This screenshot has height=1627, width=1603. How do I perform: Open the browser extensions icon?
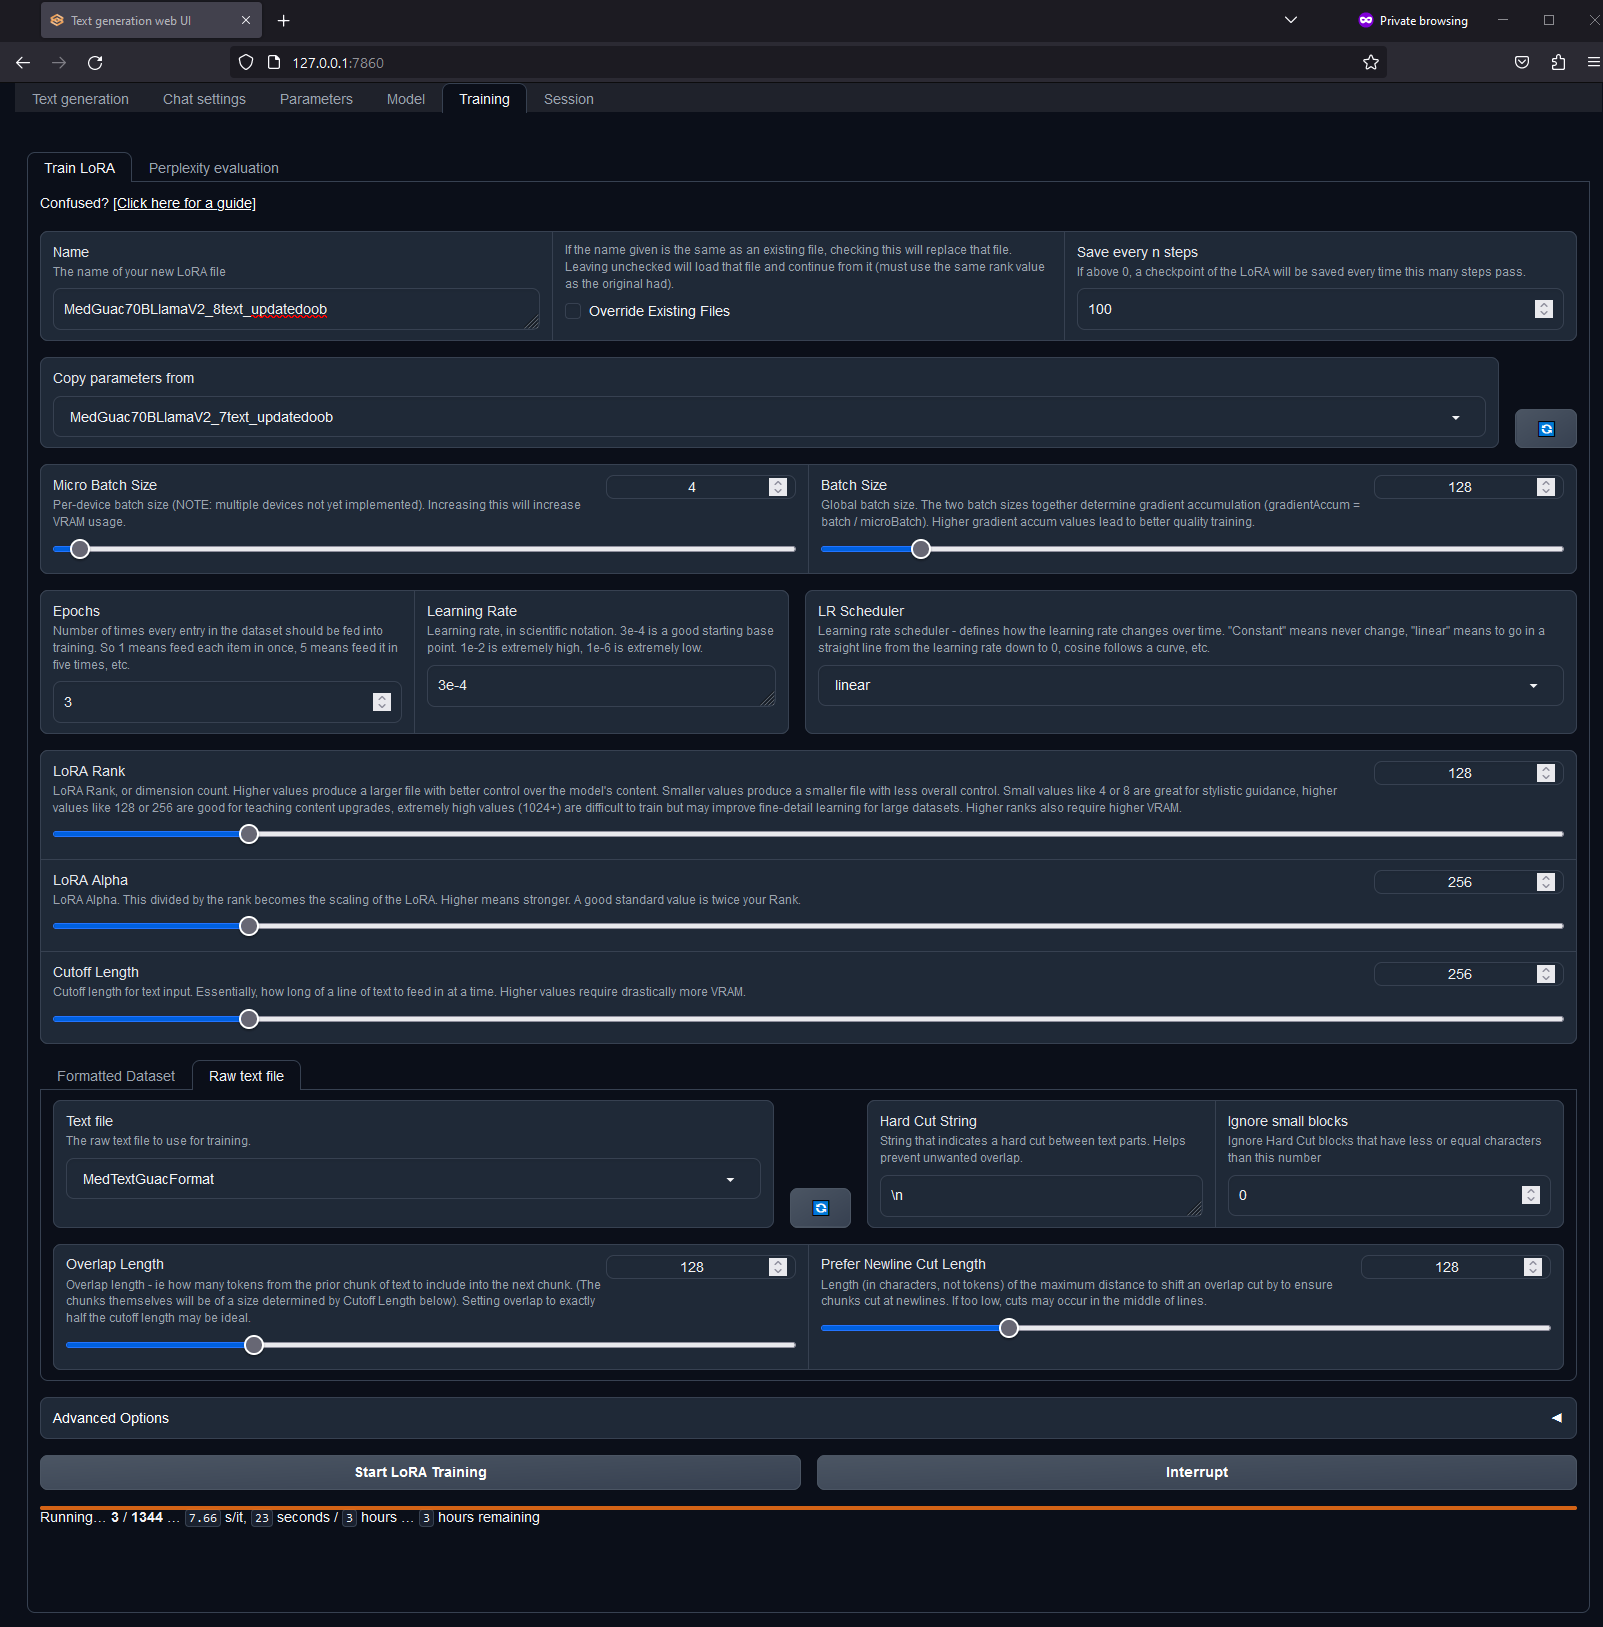[1558, 63]
